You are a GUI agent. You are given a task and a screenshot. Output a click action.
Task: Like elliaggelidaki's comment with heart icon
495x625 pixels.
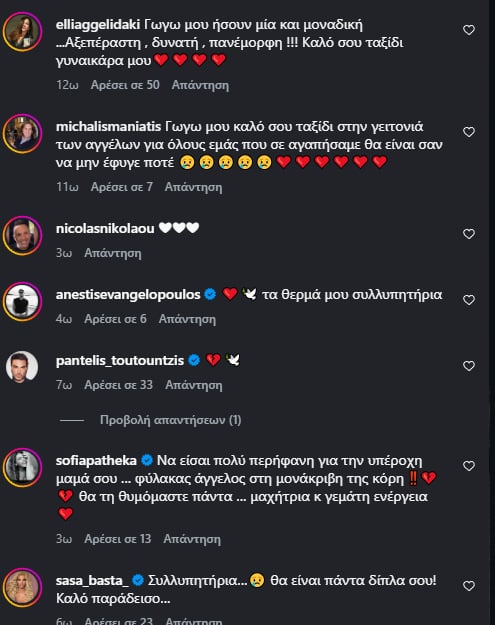pos(469,30)
